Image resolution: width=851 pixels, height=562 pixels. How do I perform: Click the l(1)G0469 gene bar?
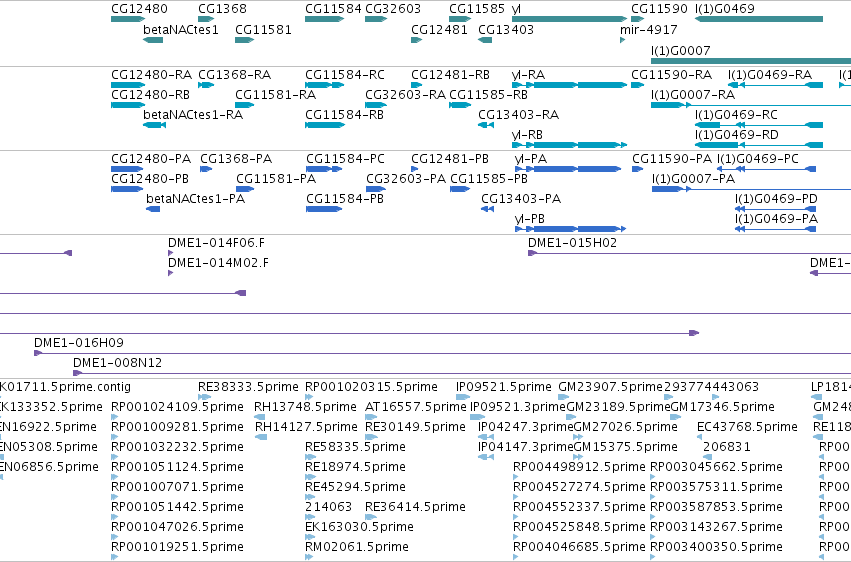point(759,19)
